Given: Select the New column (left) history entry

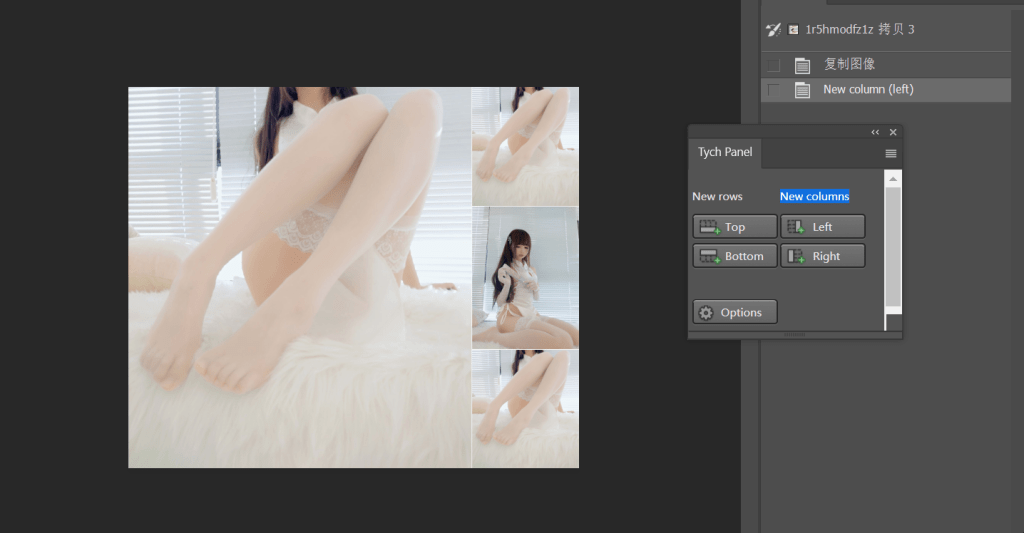Looking at the screenshot, I should coord(886,89).
